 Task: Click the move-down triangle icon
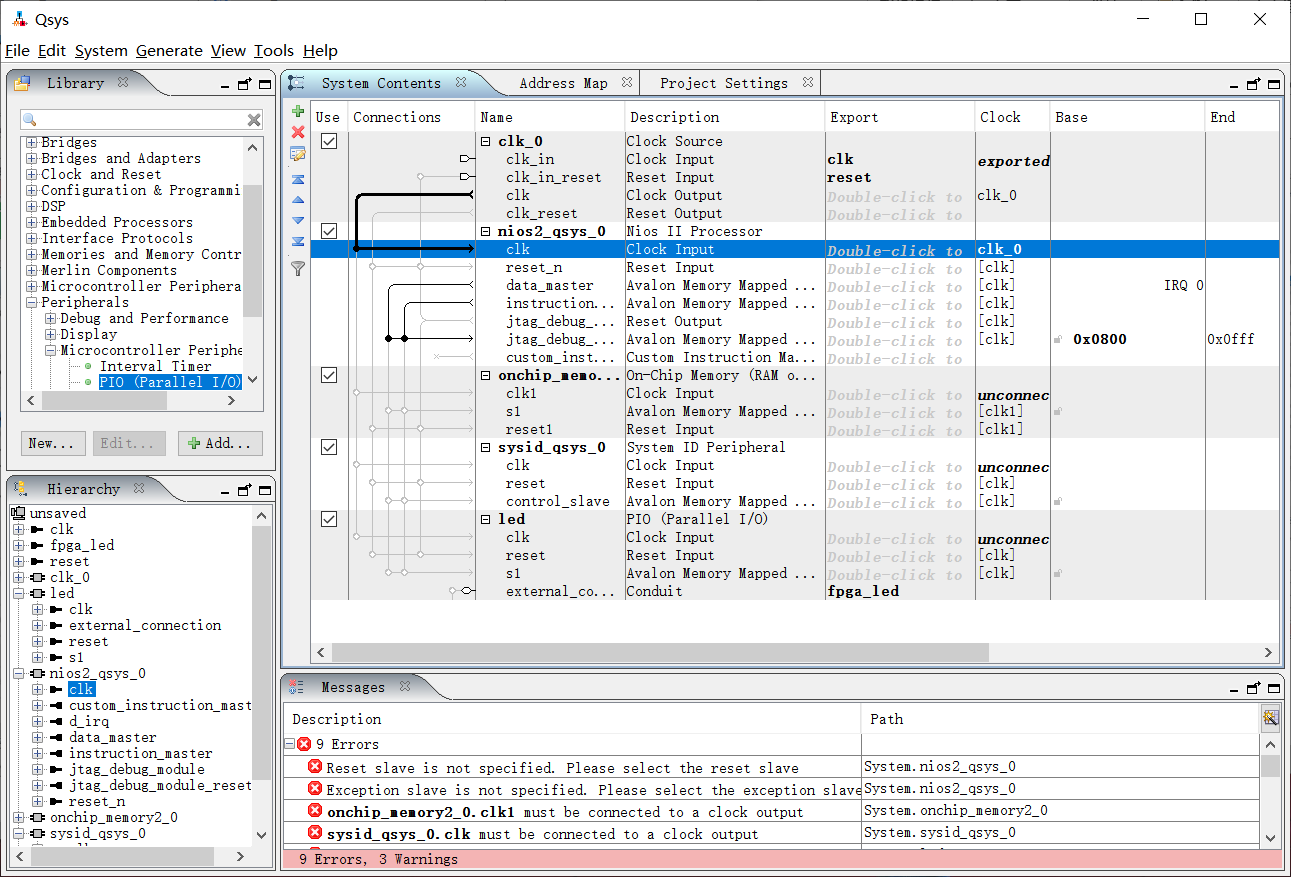[297, 220]
